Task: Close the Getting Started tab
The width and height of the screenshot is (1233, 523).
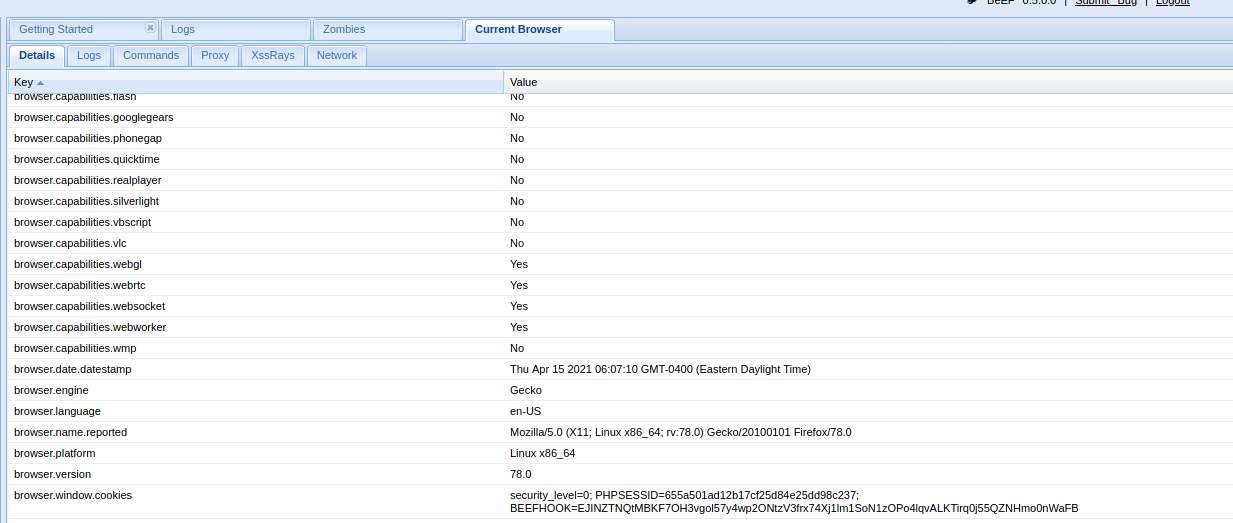Action: [150, 28]
